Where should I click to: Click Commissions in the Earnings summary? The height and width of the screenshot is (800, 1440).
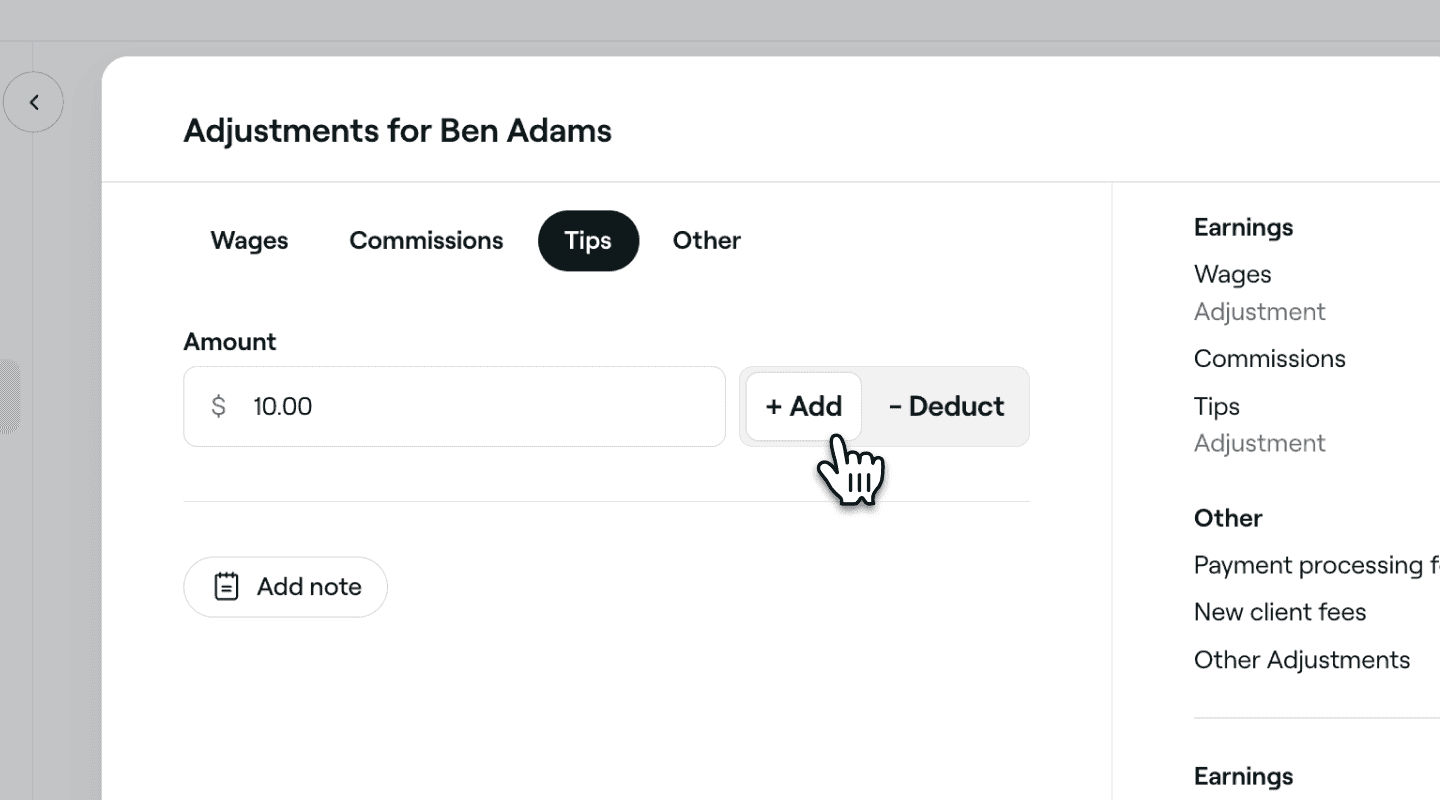point(1270,358)
